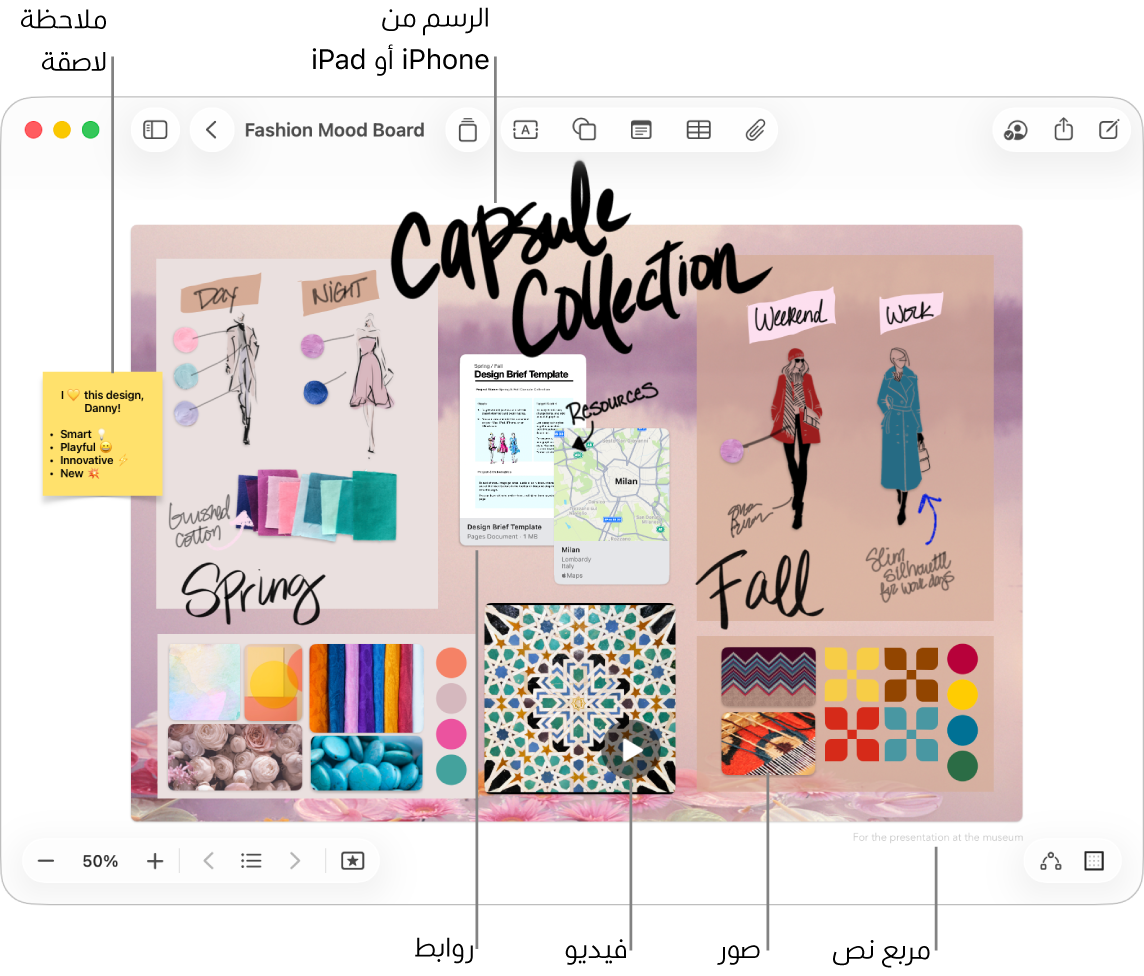Go forward with the right chevron

295,860
